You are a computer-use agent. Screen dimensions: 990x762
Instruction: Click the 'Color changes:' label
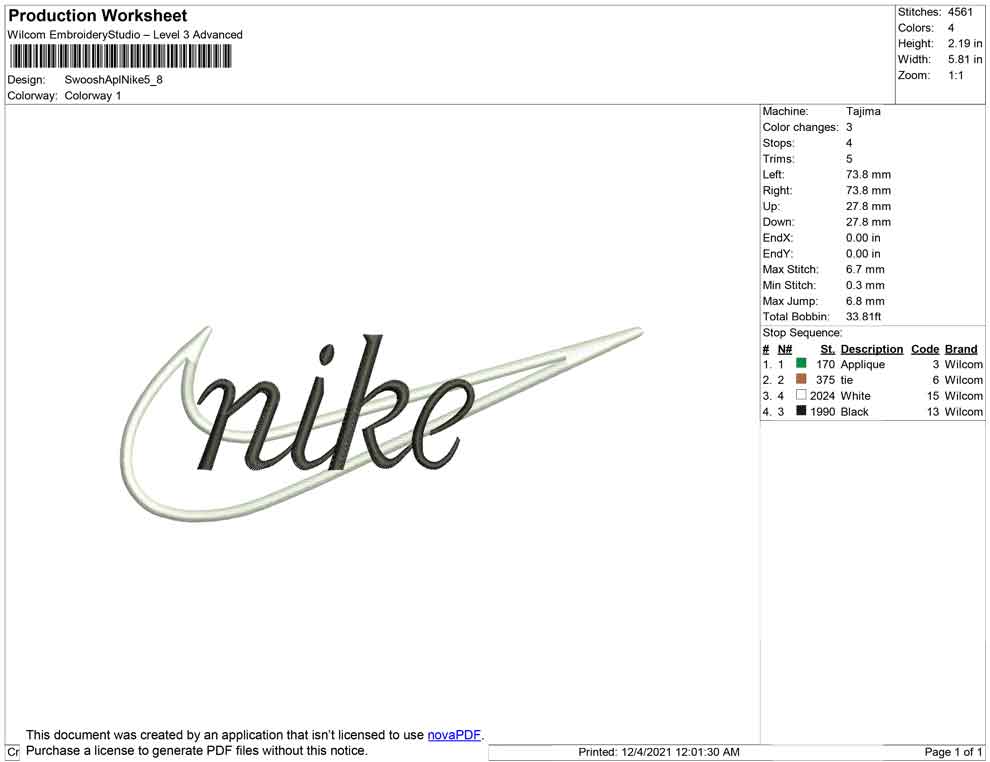click(x=801, y=127)
